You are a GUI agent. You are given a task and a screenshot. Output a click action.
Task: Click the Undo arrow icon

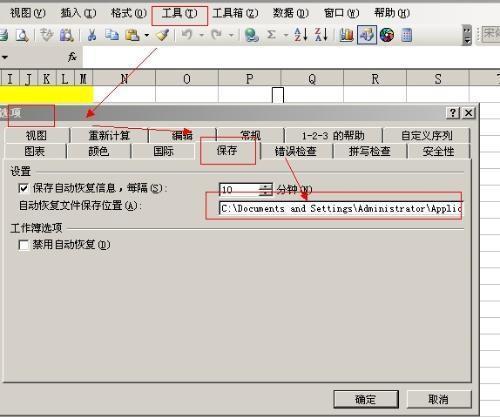(187, 35)
